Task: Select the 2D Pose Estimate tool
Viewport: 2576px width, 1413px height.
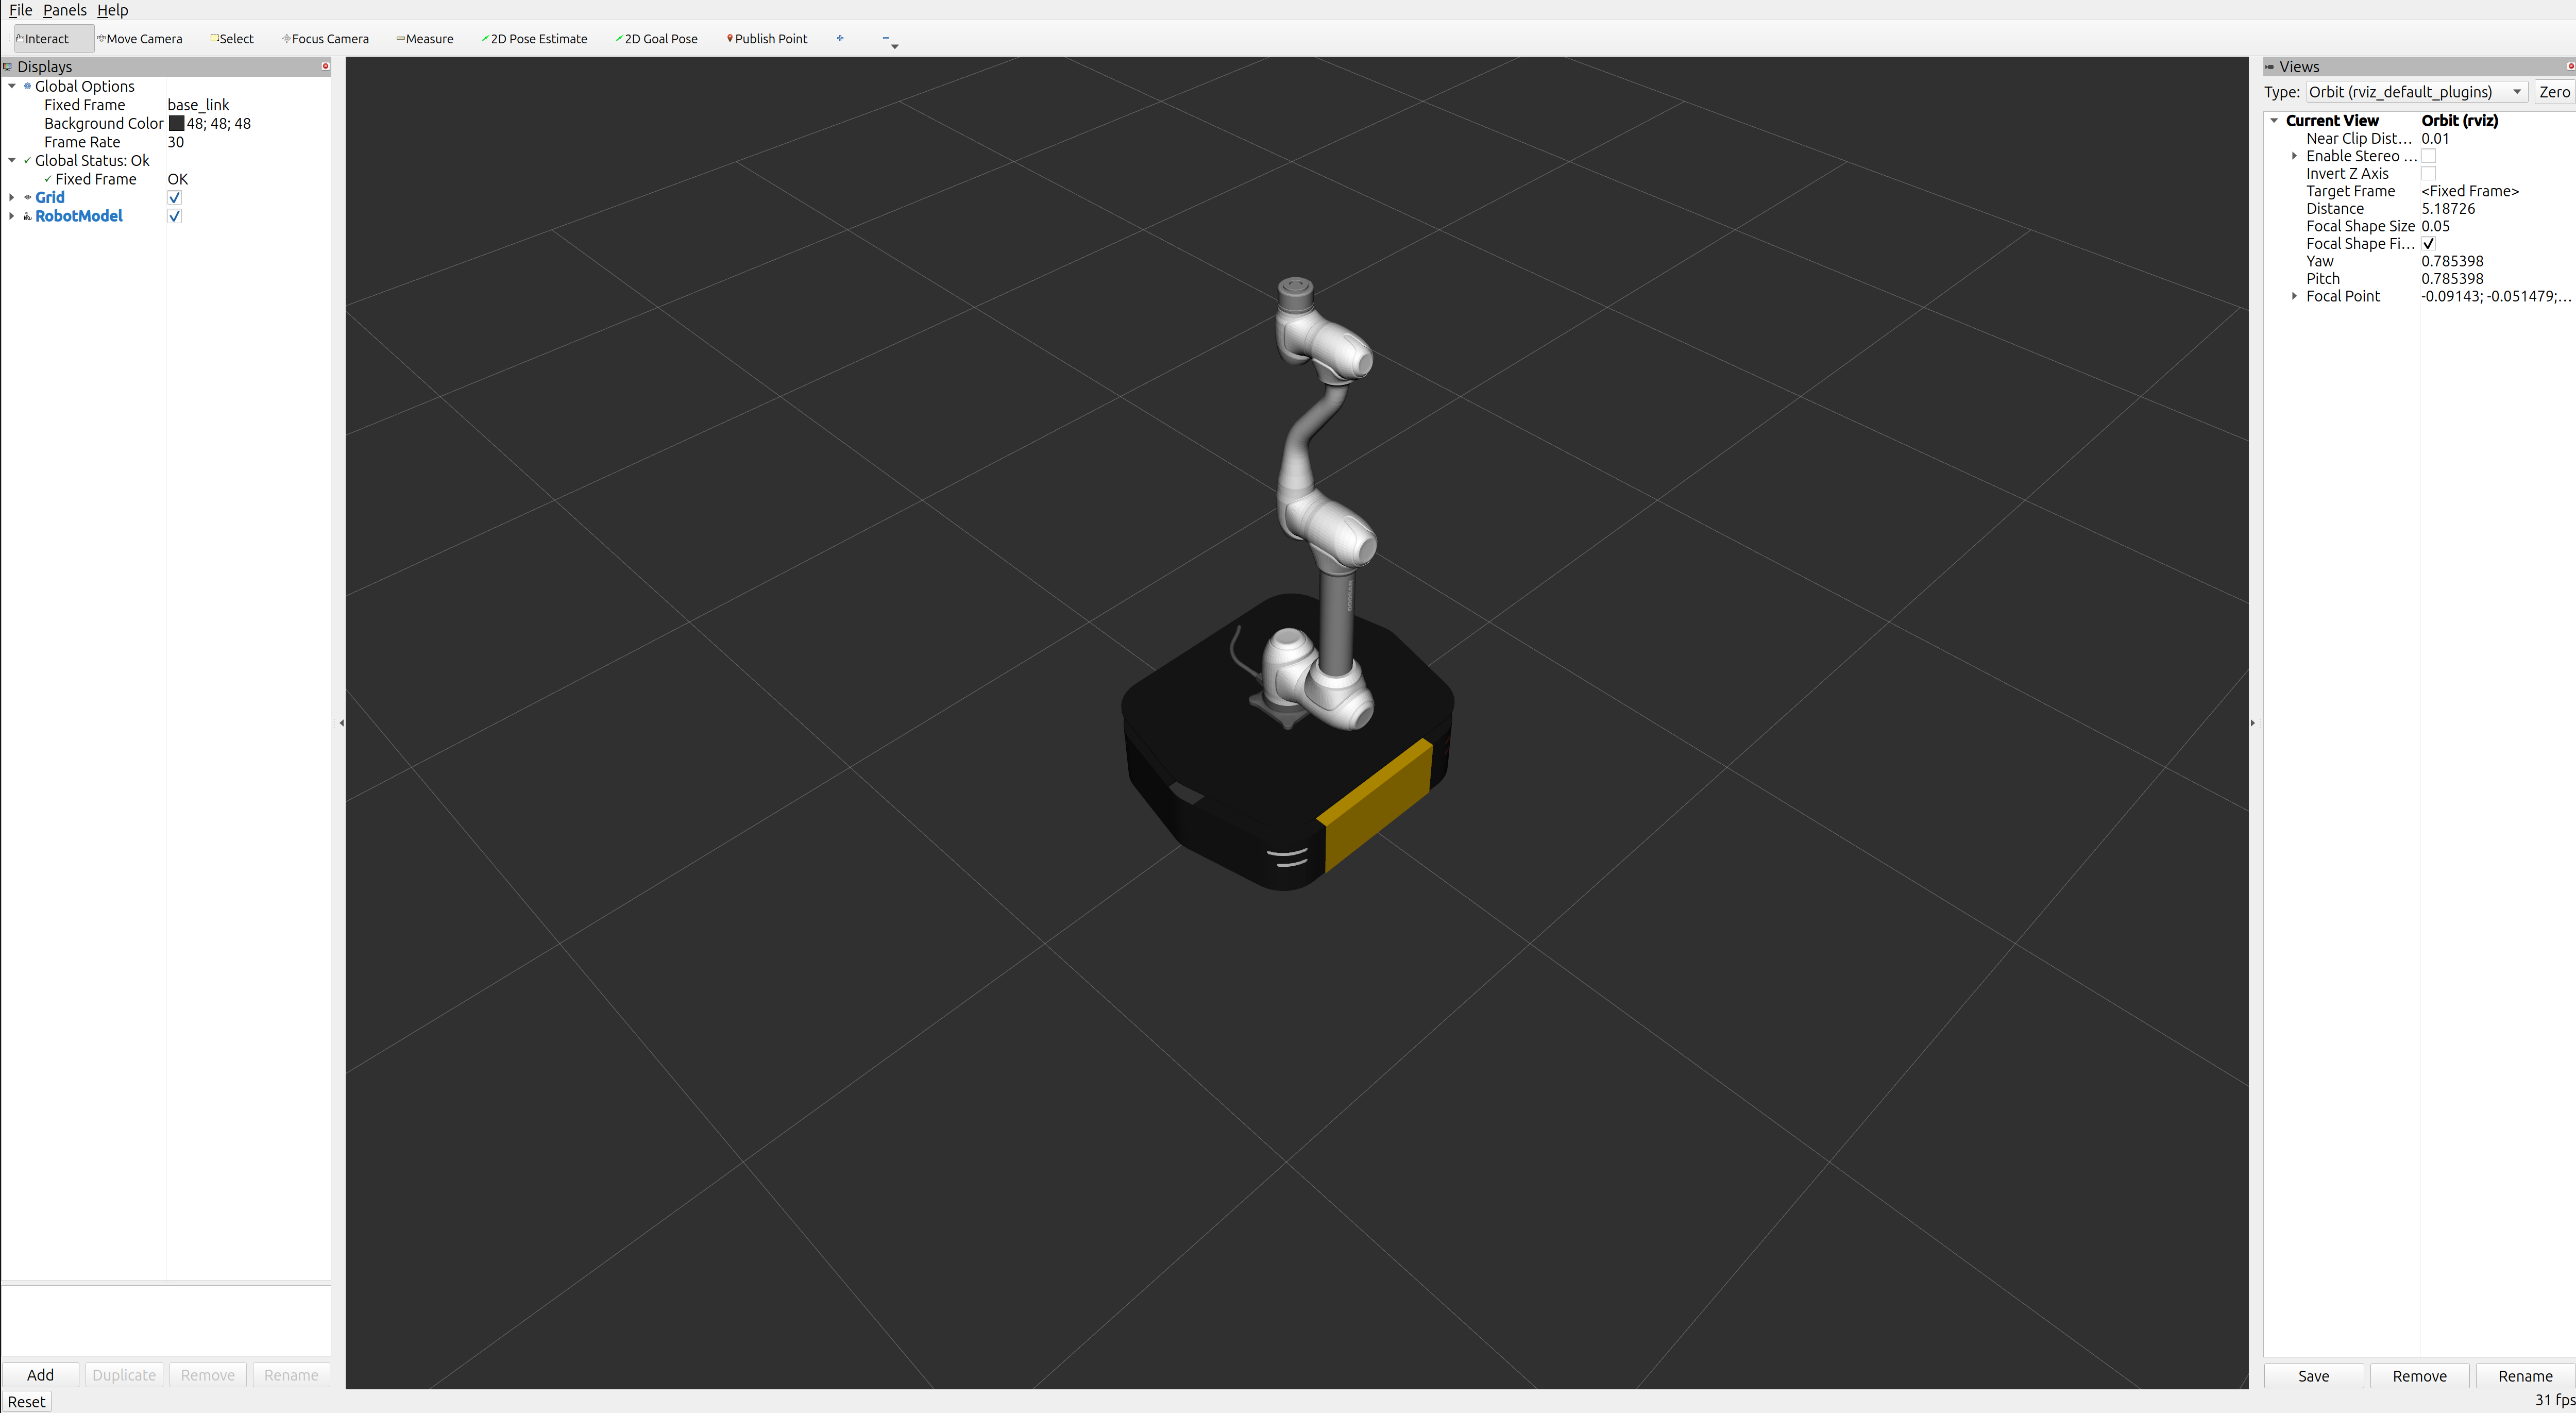Action: [535, 39]
